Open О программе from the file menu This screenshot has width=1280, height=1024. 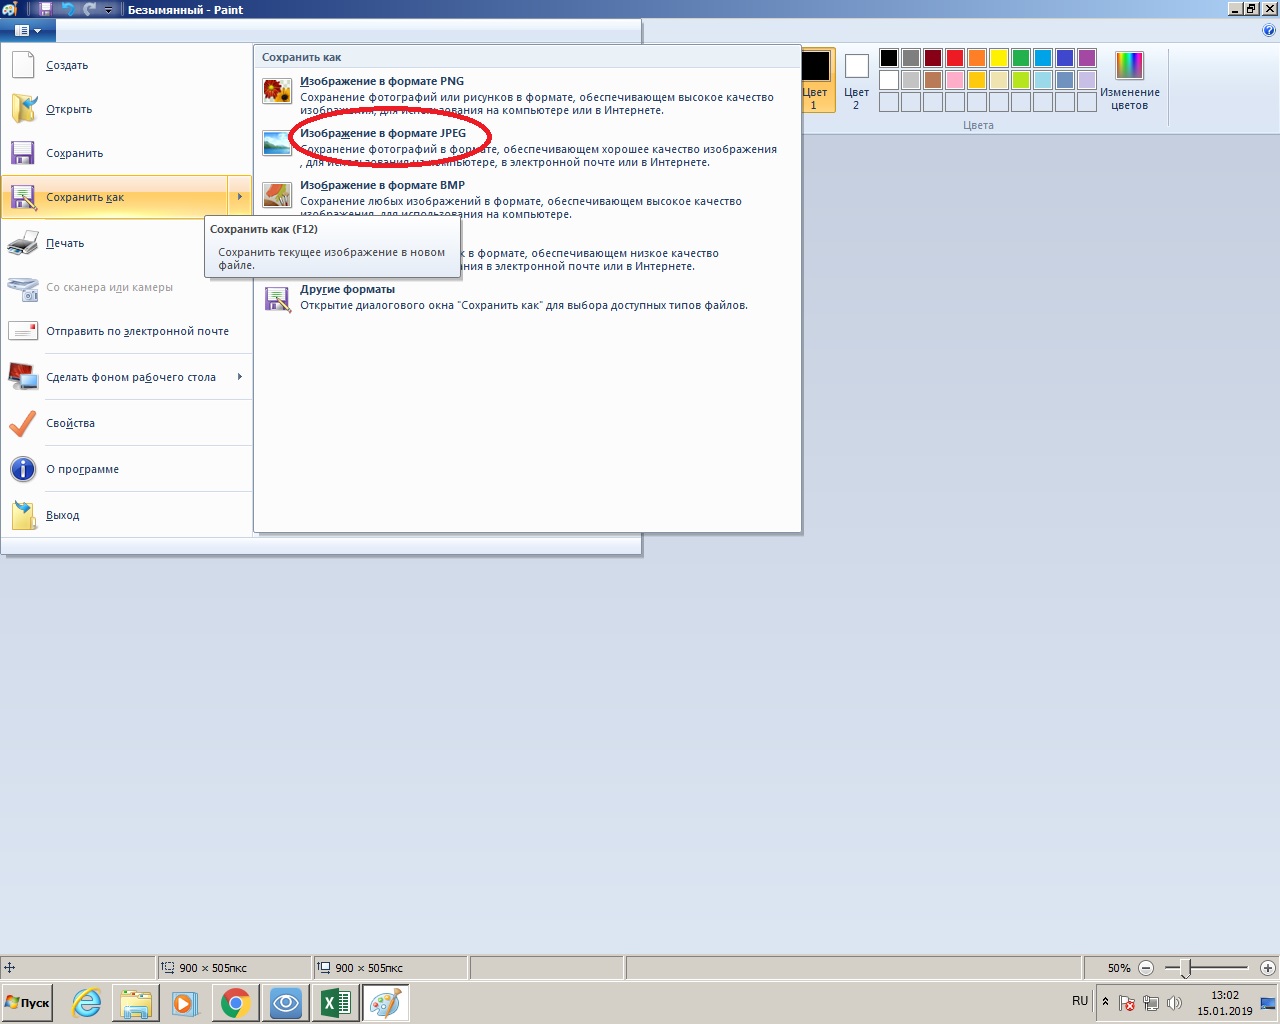coord(126,469)
